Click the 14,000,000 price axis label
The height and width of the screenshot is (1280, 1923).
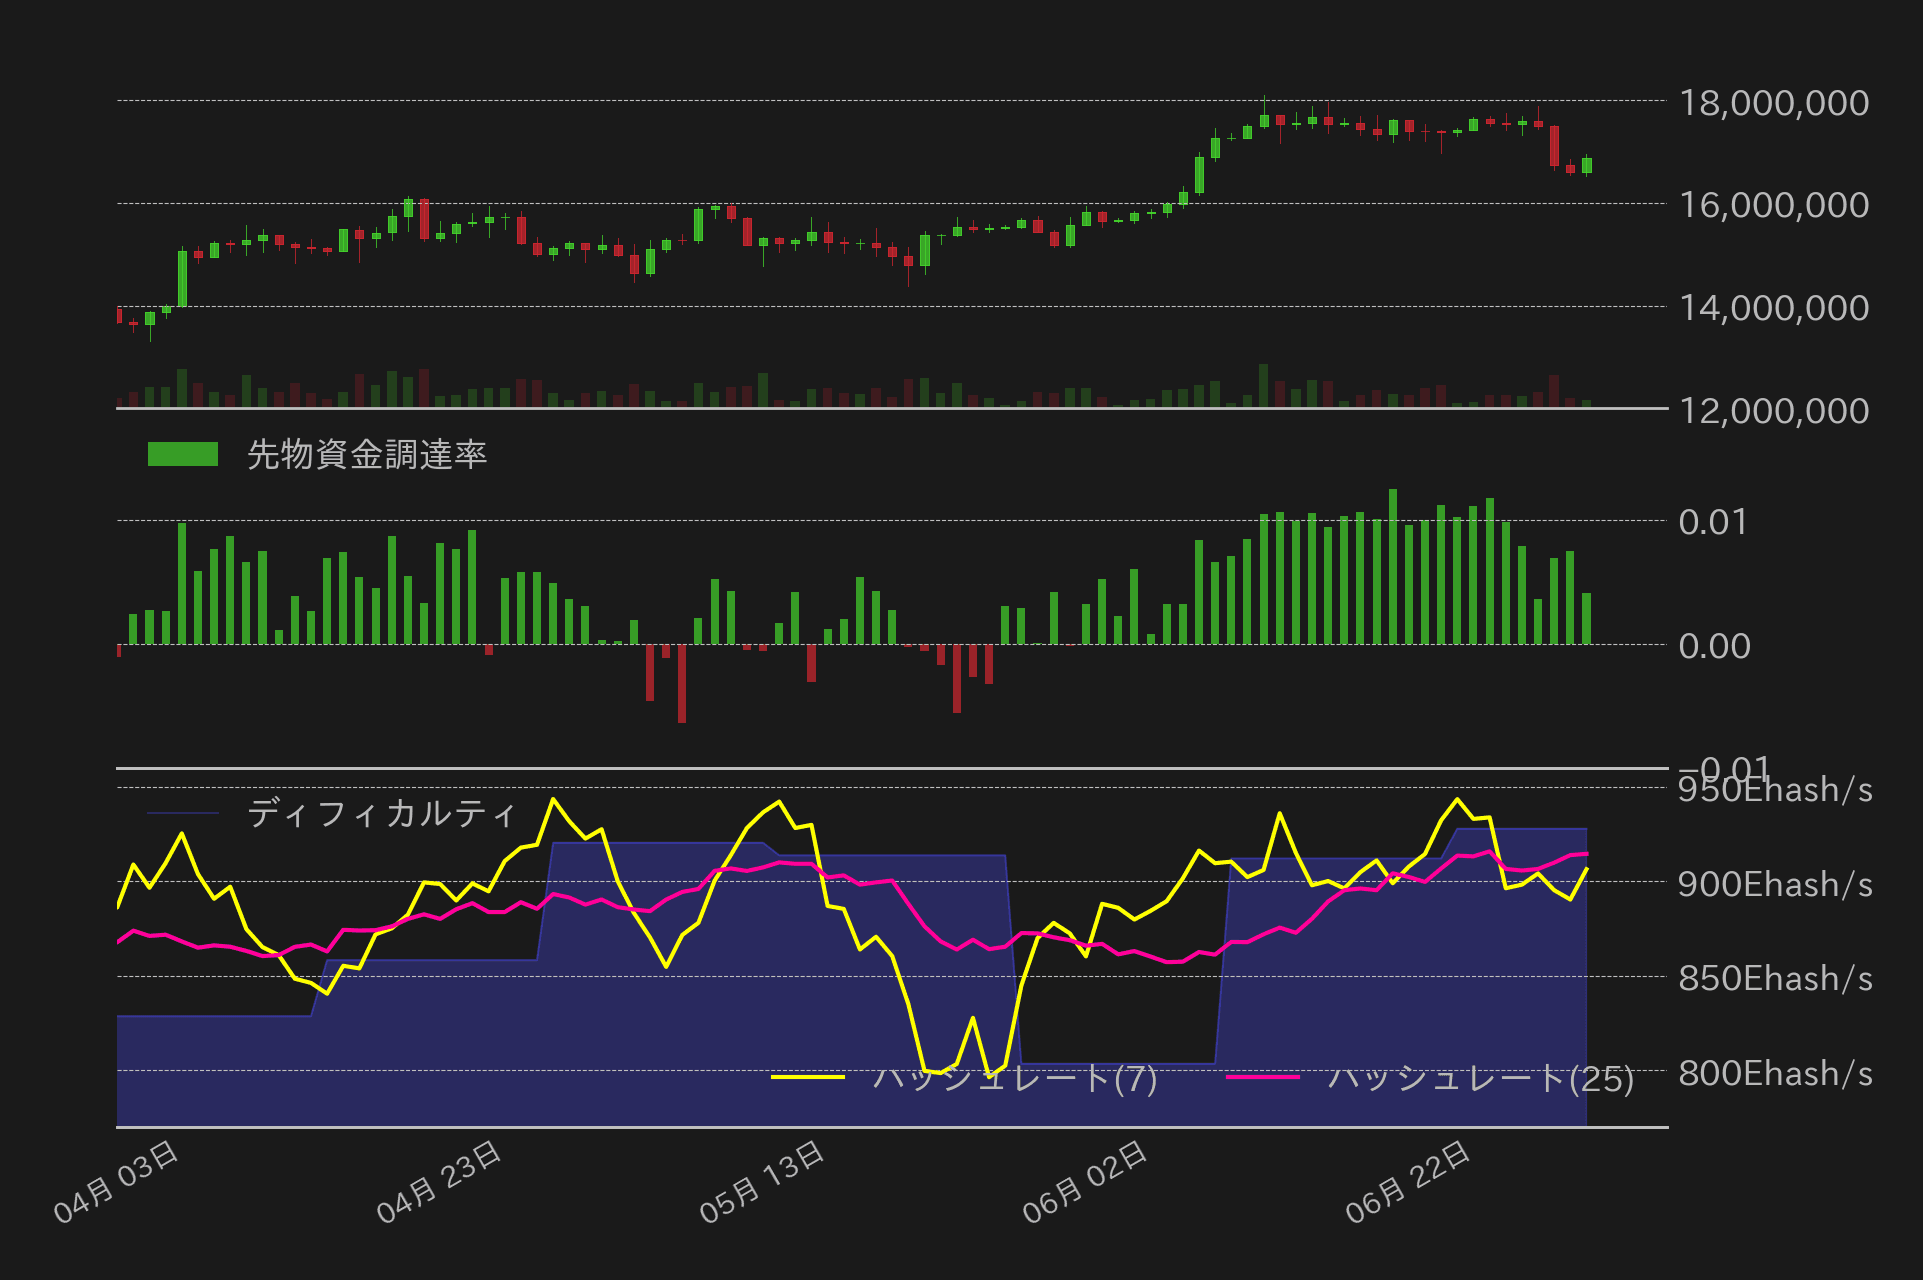tap(1778, 309)
